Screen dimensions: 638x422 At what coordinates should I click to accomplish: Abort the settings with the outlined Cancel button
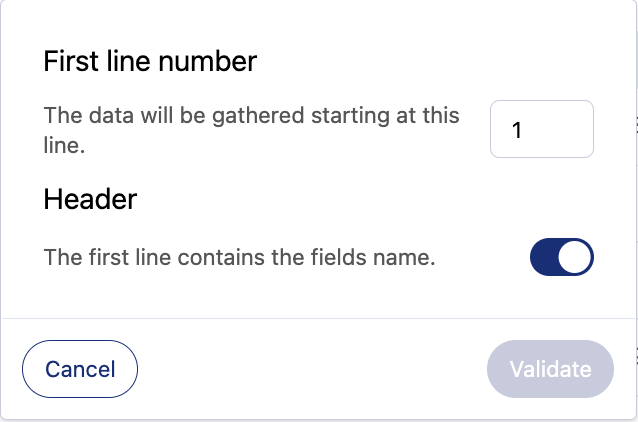click(x=80, y=369)
